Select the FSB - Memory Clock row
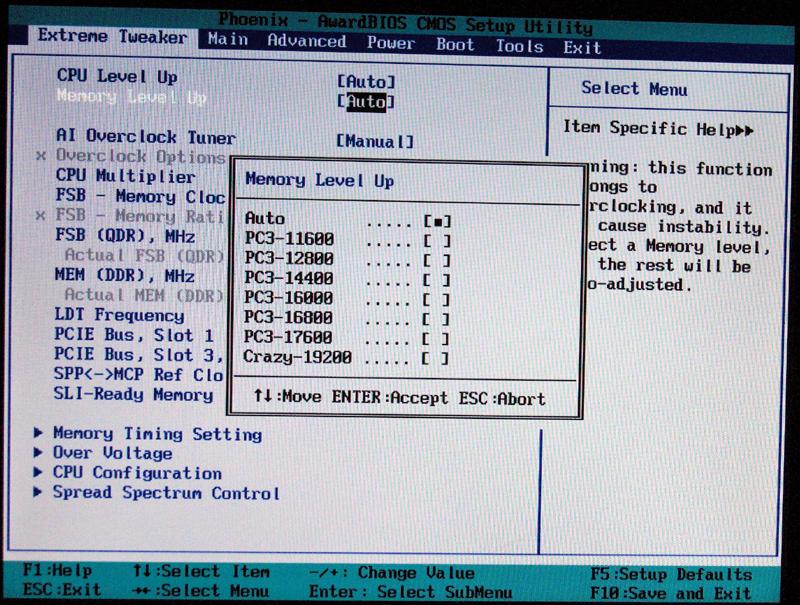This screenshot has height=605, width=800. pyautogui.click(x=140, y=196)
